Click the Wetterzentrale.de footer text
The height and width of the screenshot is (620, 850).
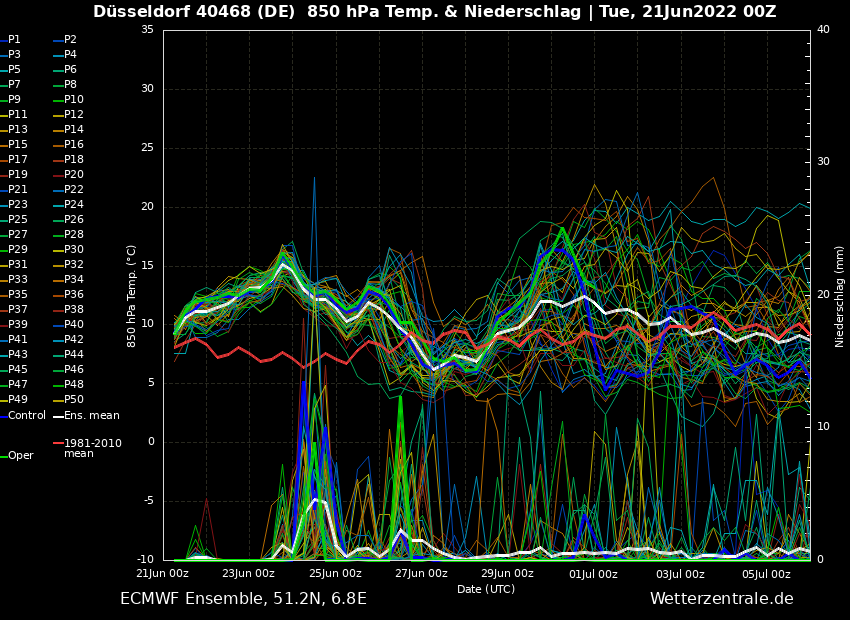[721, 599]
